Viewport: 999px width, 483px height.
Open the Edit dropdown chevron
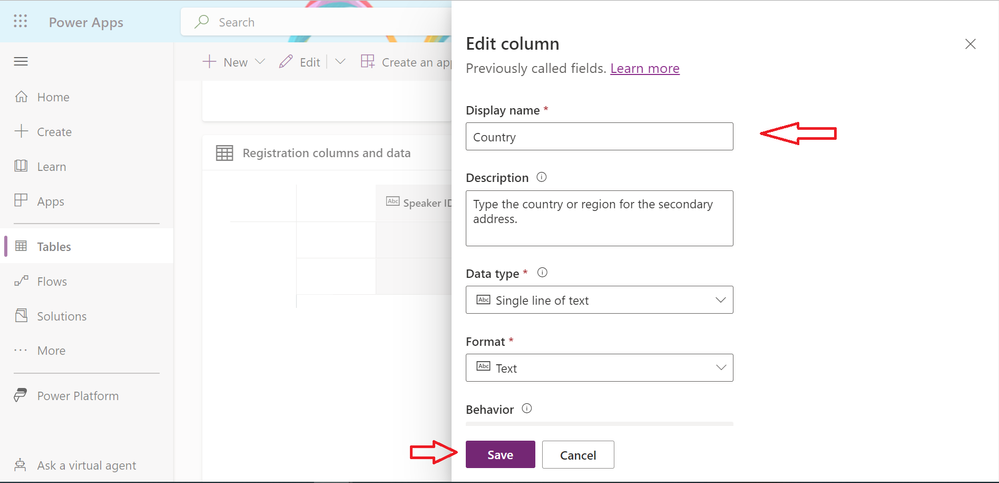[340, 62]
